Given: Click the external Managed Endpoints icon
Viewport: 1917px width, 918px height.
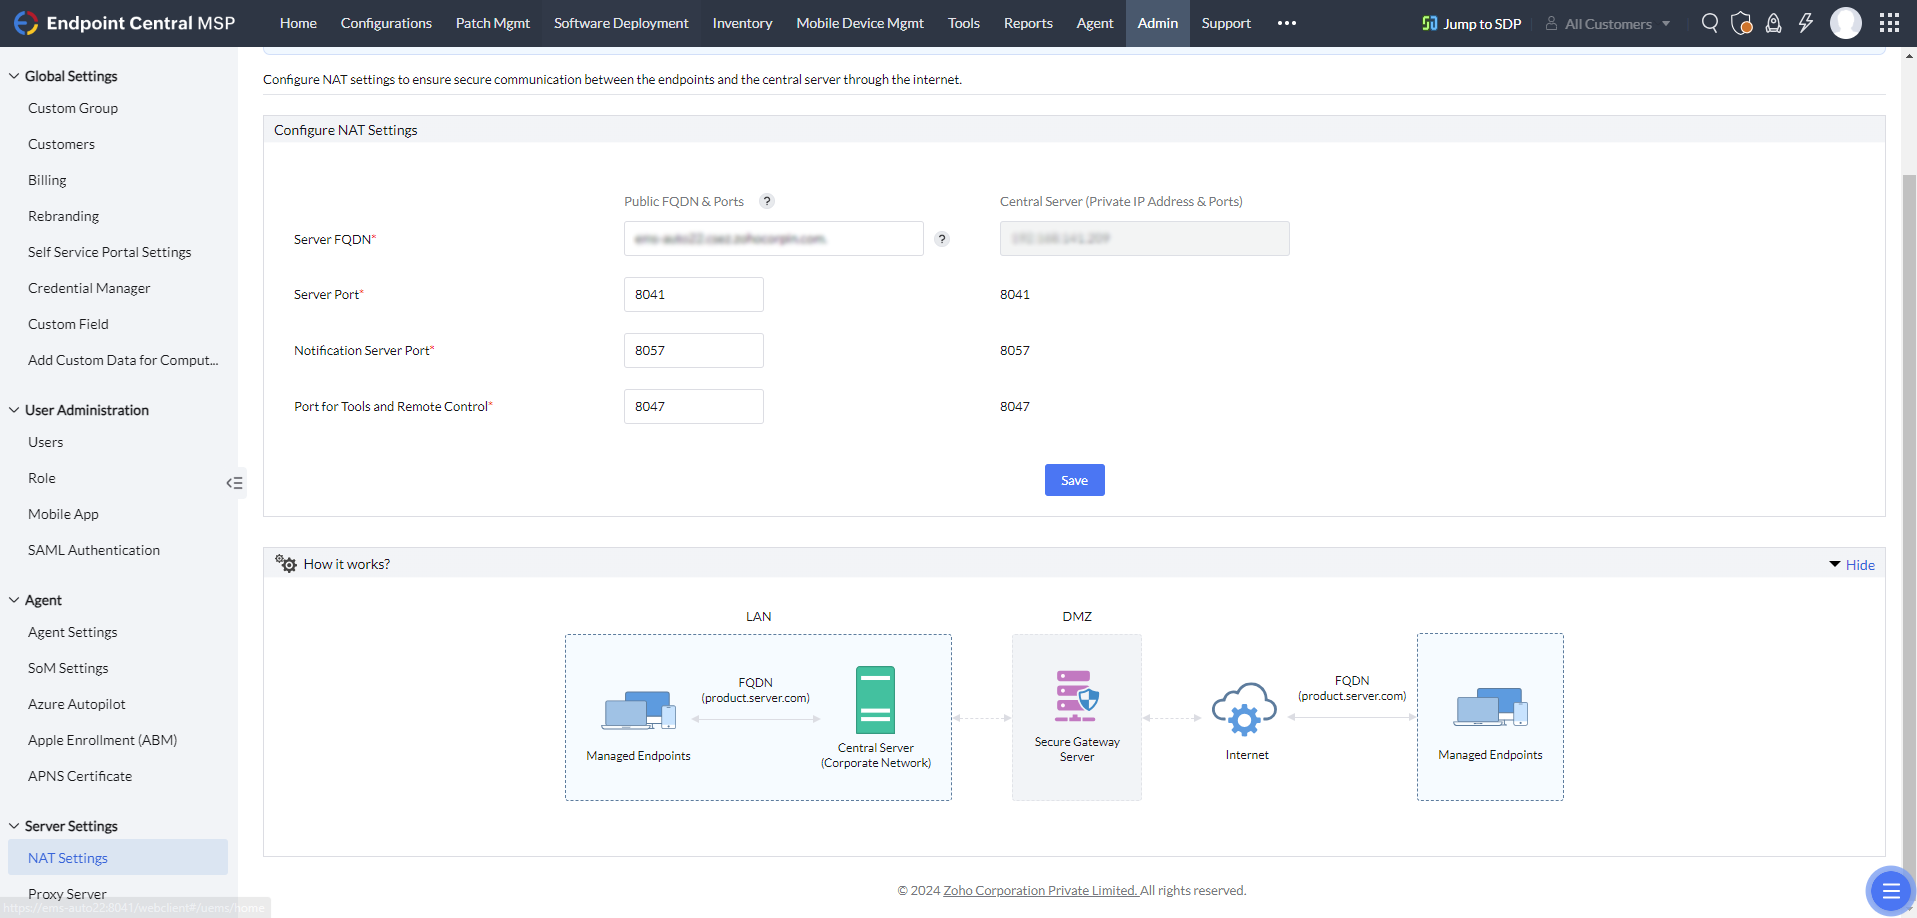Looking at the screenshot, I should pyautogui.click(x=1491, y=707).
